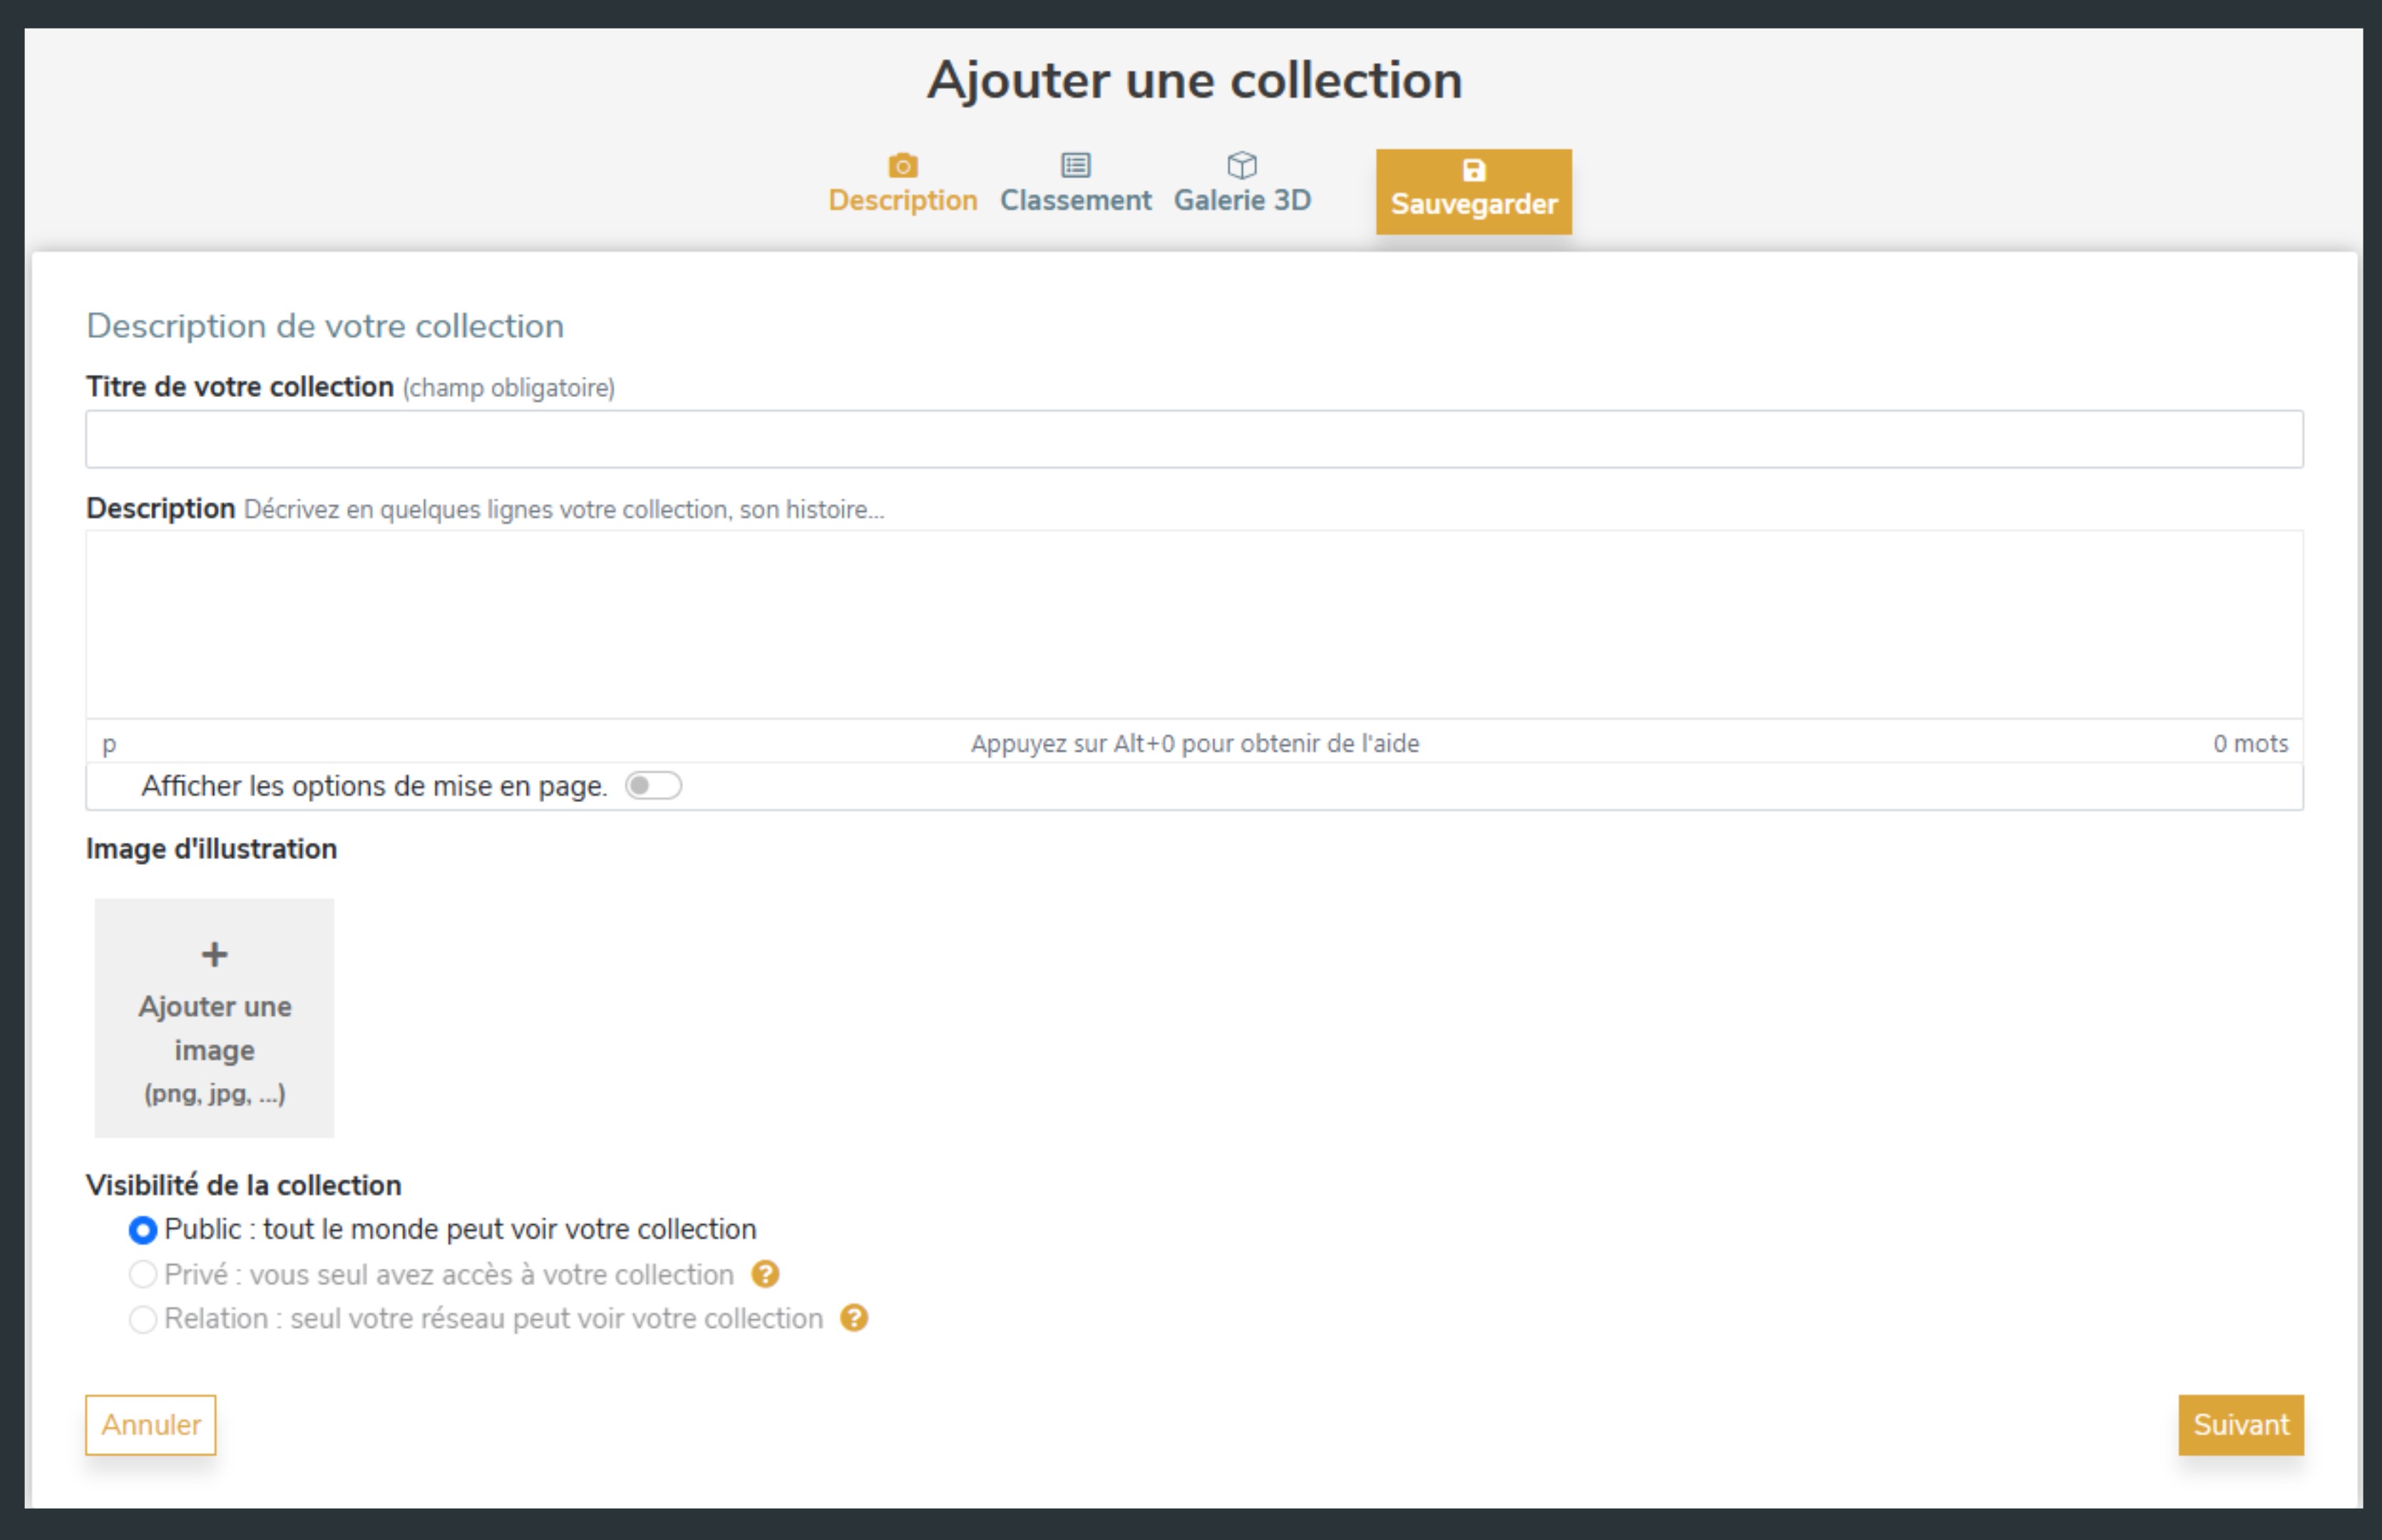
Task: Focus the collection title input field
Action: point(1195,439)
